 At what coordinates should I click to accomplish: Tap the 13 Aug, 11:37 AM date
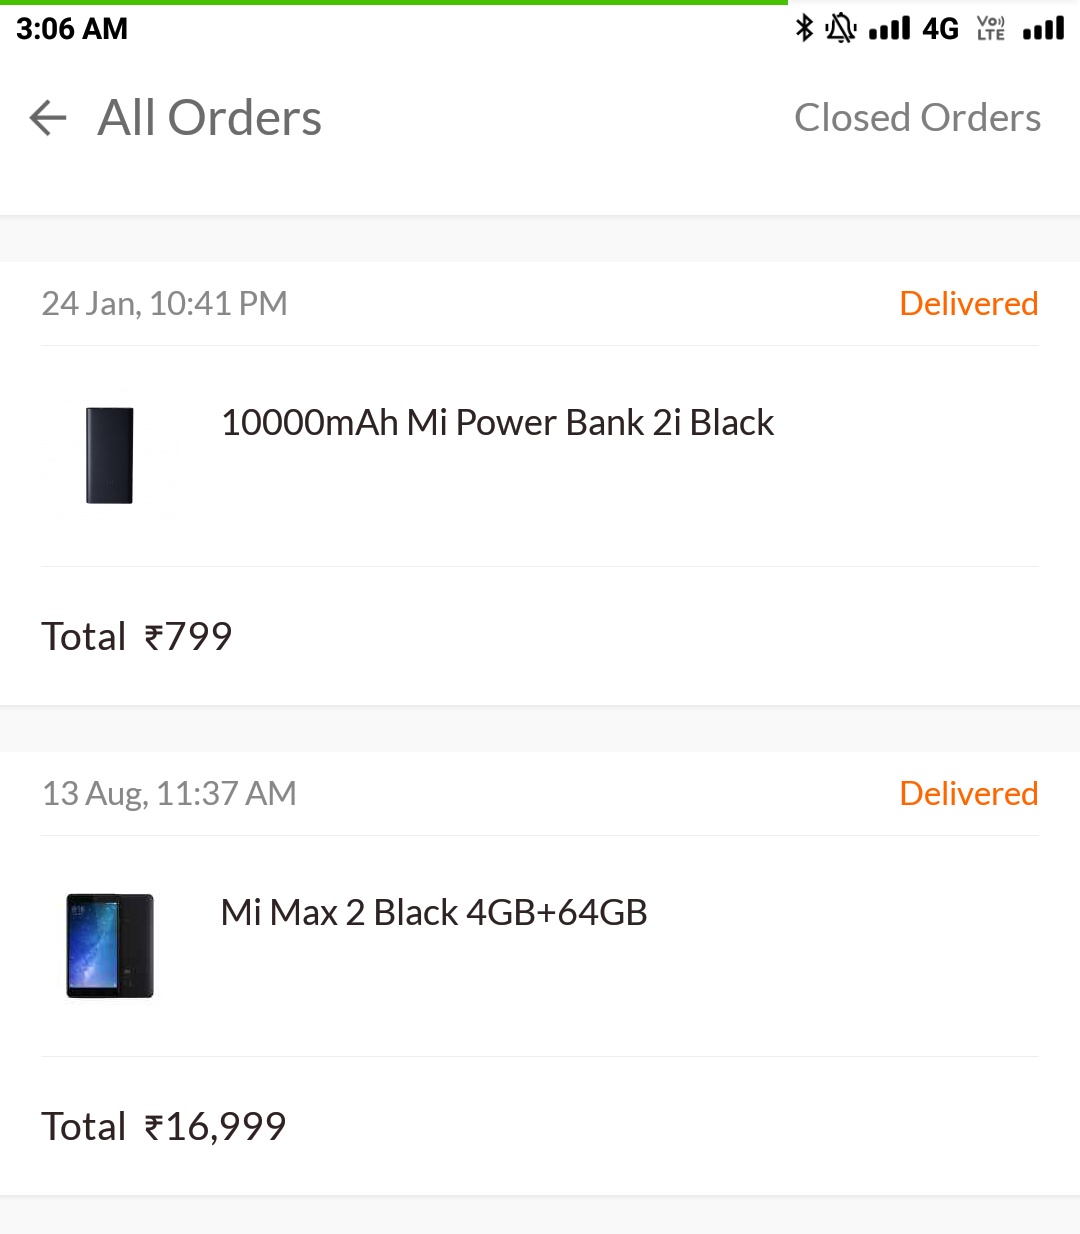pos(169,794)
